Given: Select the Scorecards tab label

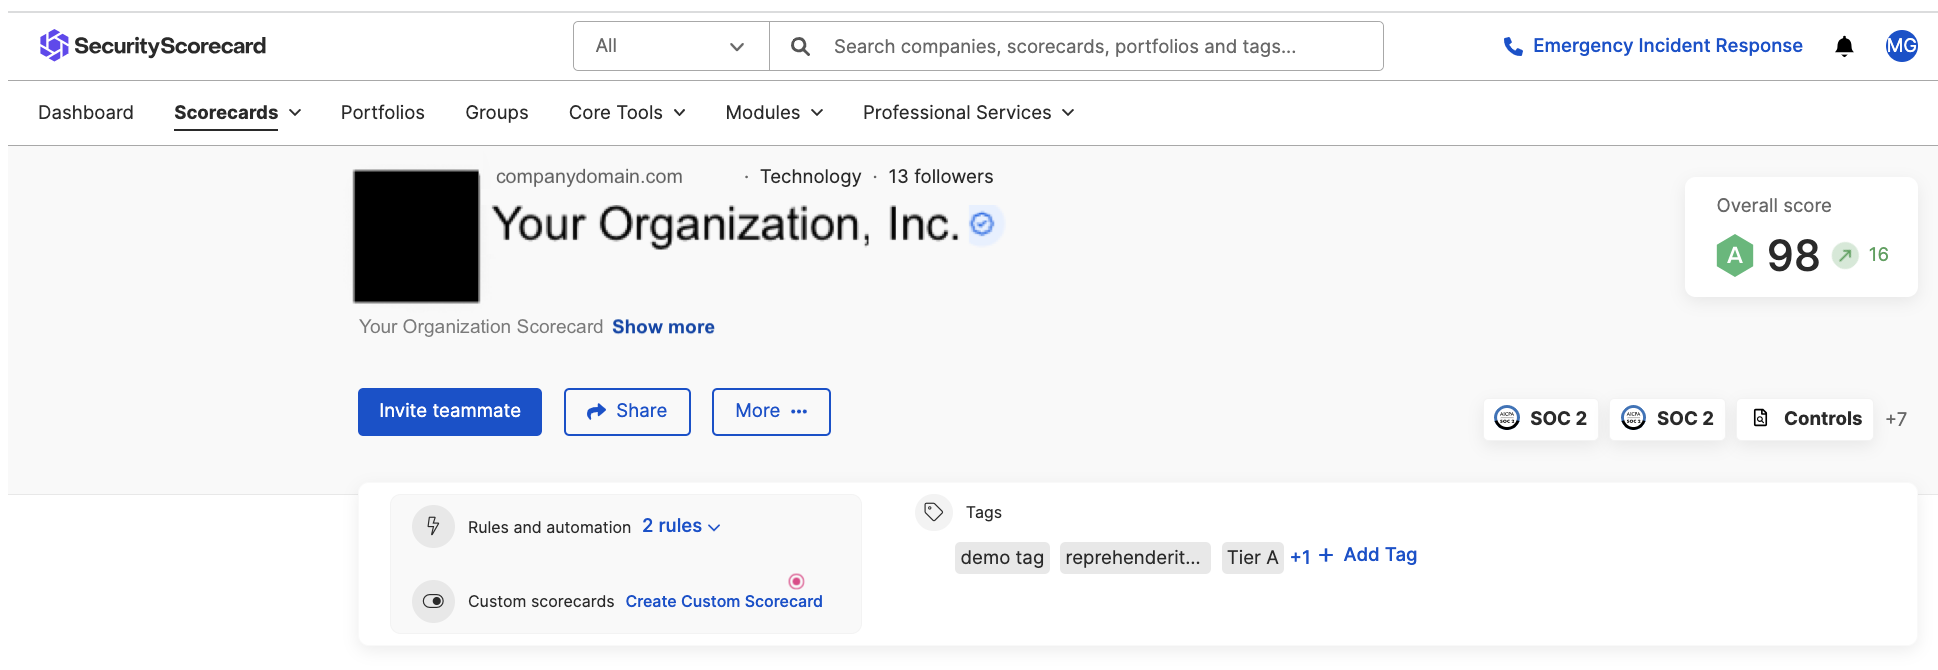Looking at the screenshot, I should point(226,113).
